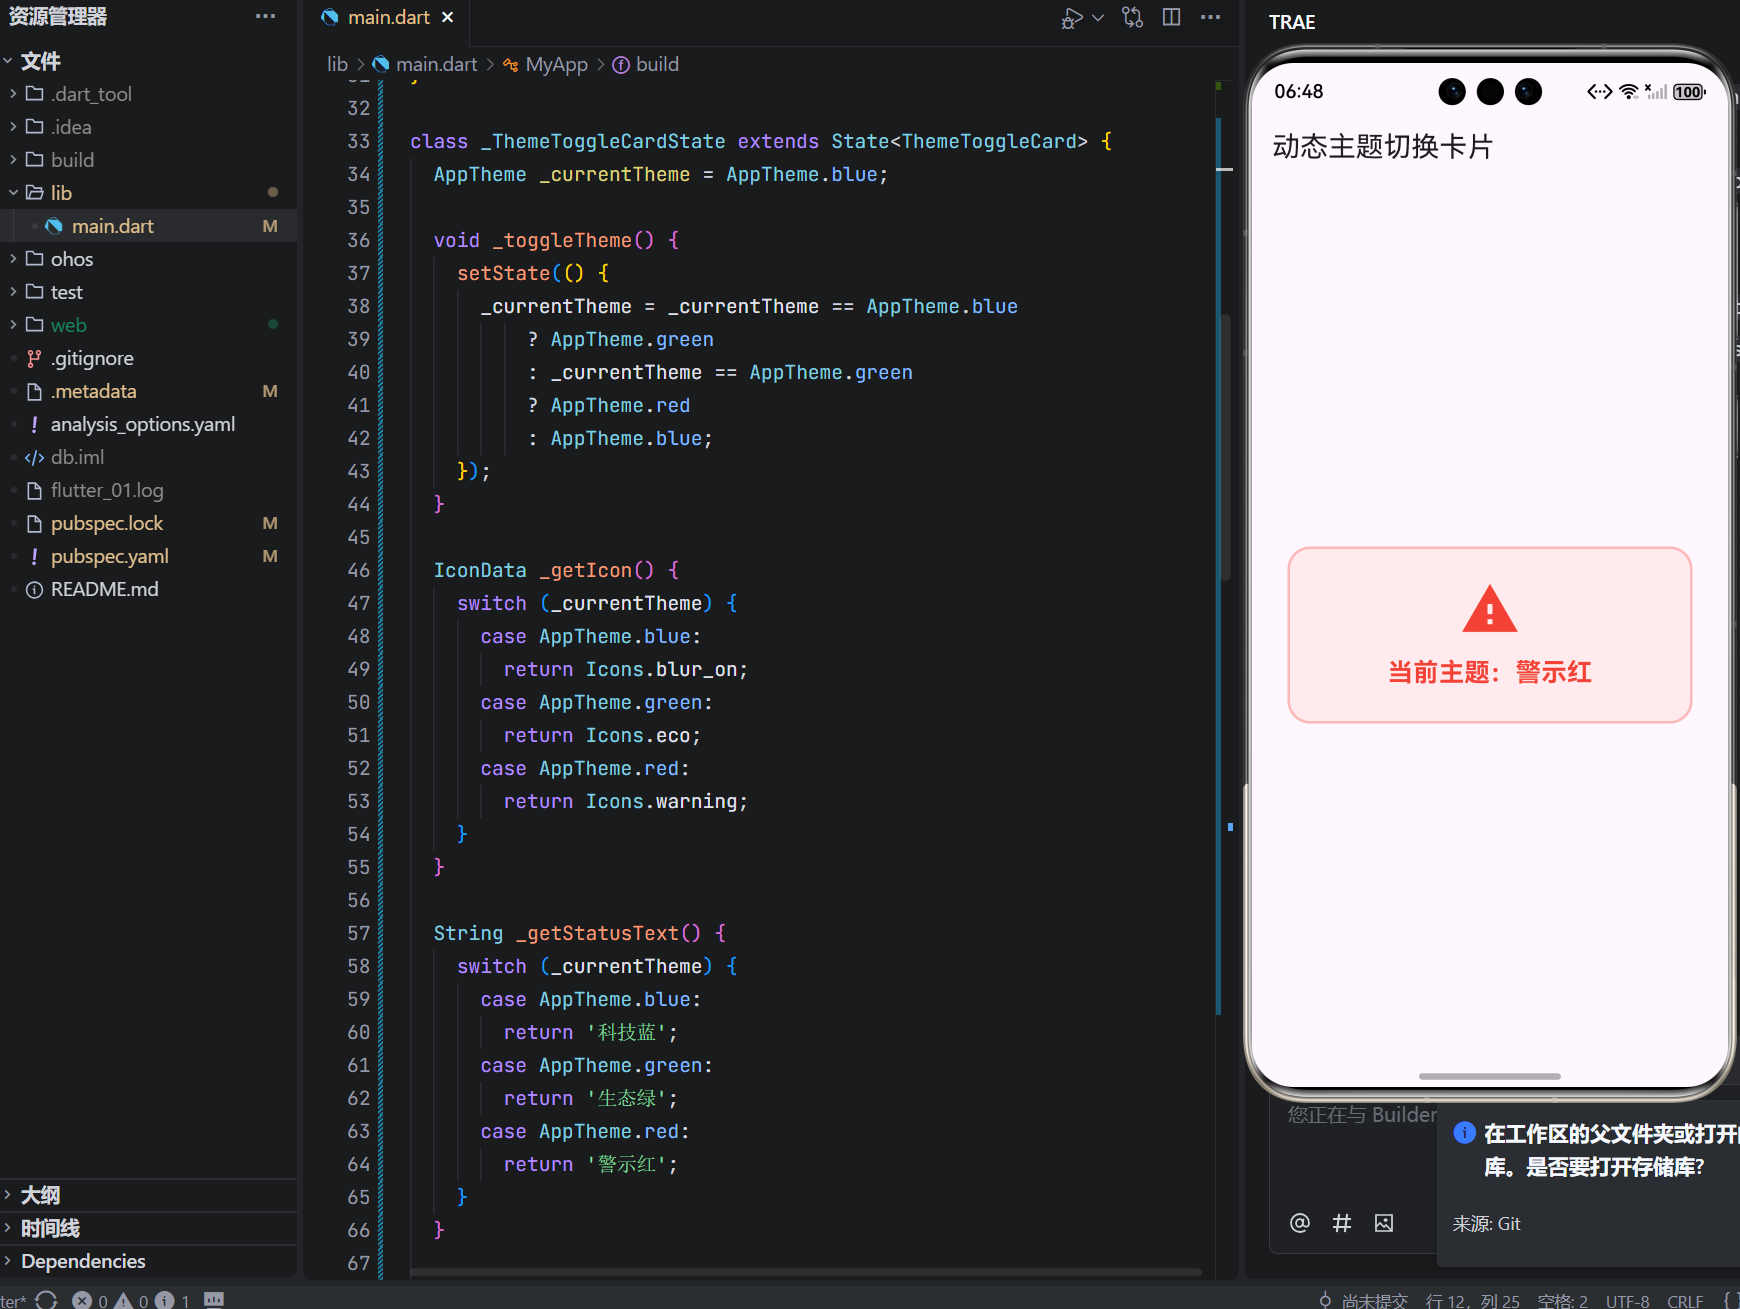
Task: Split the editor to the right
Action: [x=1171, y=17]
